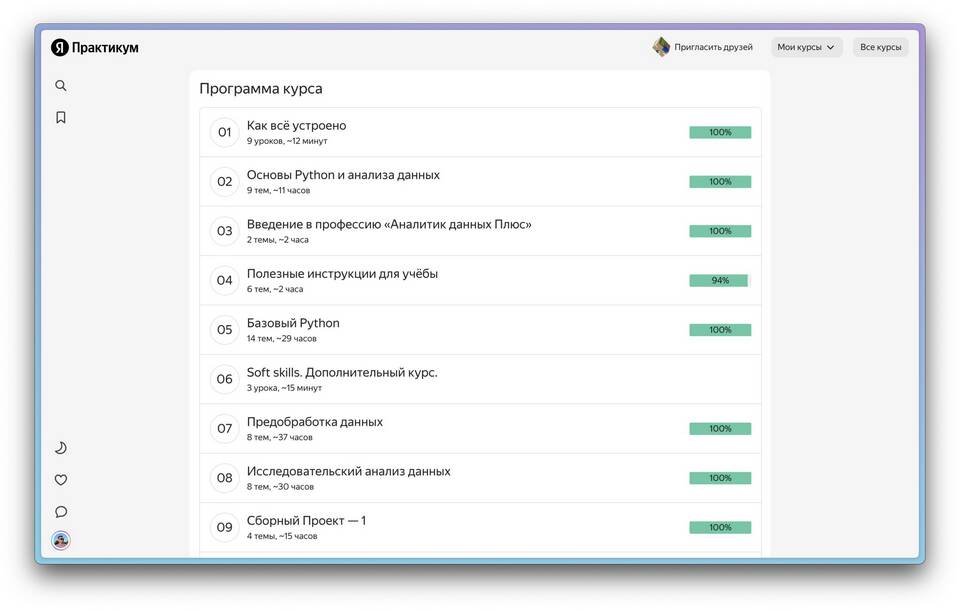Click the 100% progress bar for Предобработка данных
This screenshot has height=610, width=960.
point(719,429)
